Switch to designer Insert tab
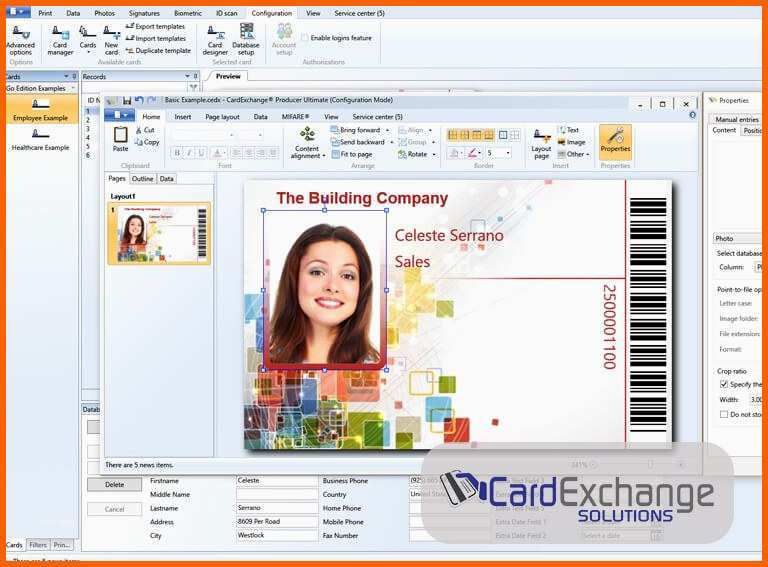The height and width of the screenshot is (567, 768). point(183,117)
